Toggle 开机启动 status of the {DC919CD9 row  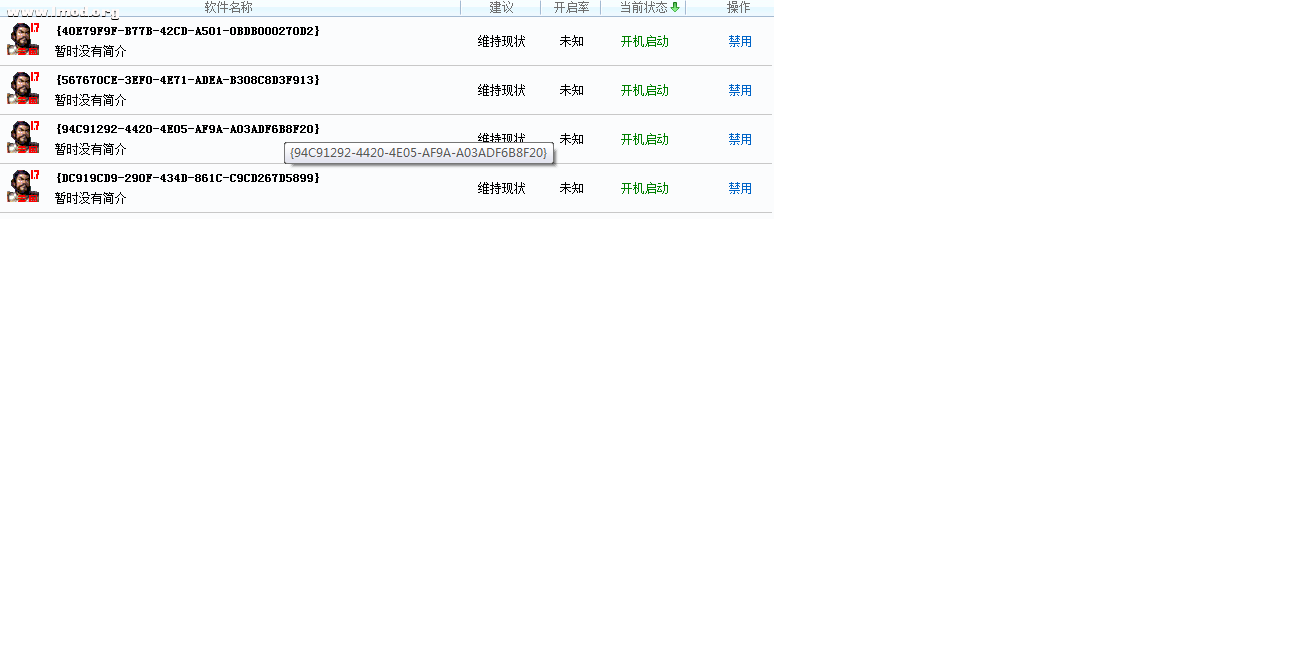(644, 188)
